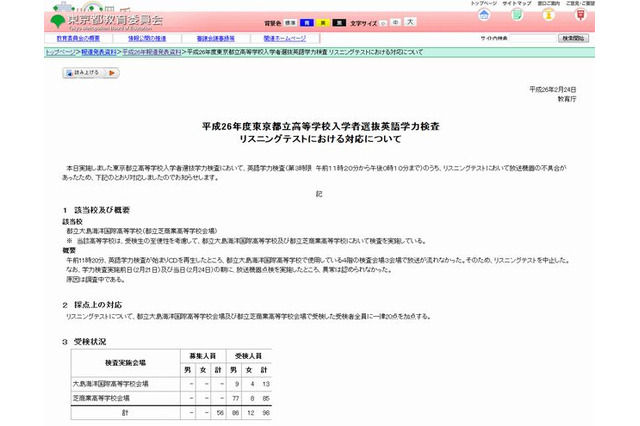
Task: Open the サイトマップ icon
Action: [517, 15]
